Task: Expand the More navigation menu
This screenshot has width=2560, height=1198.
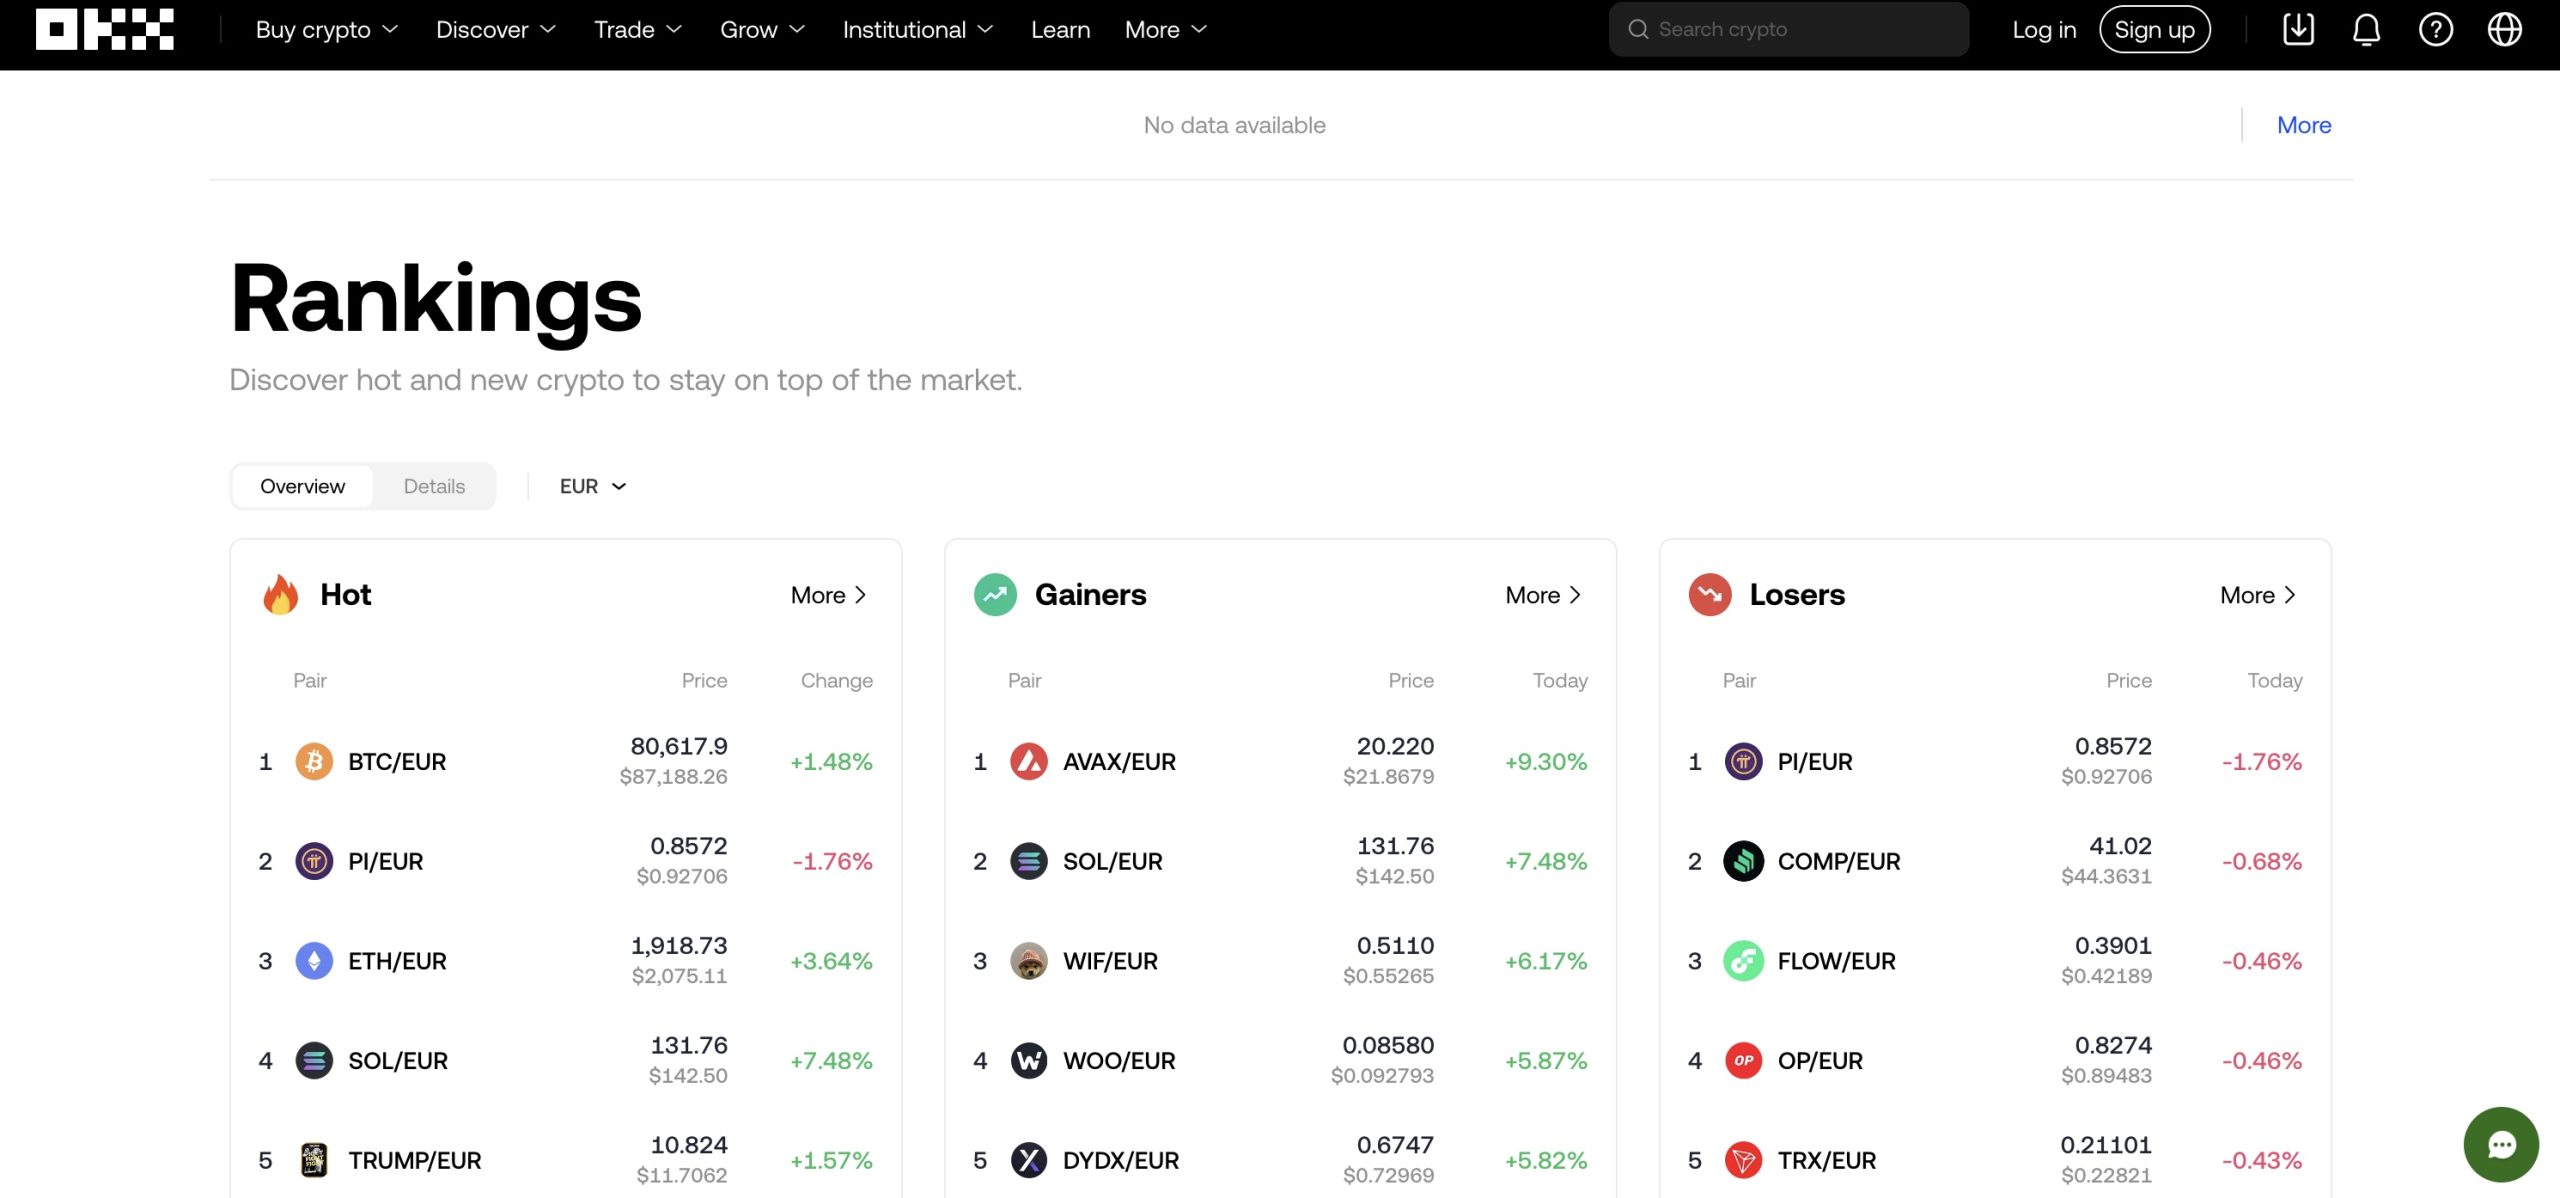Action: [1166, 29]
